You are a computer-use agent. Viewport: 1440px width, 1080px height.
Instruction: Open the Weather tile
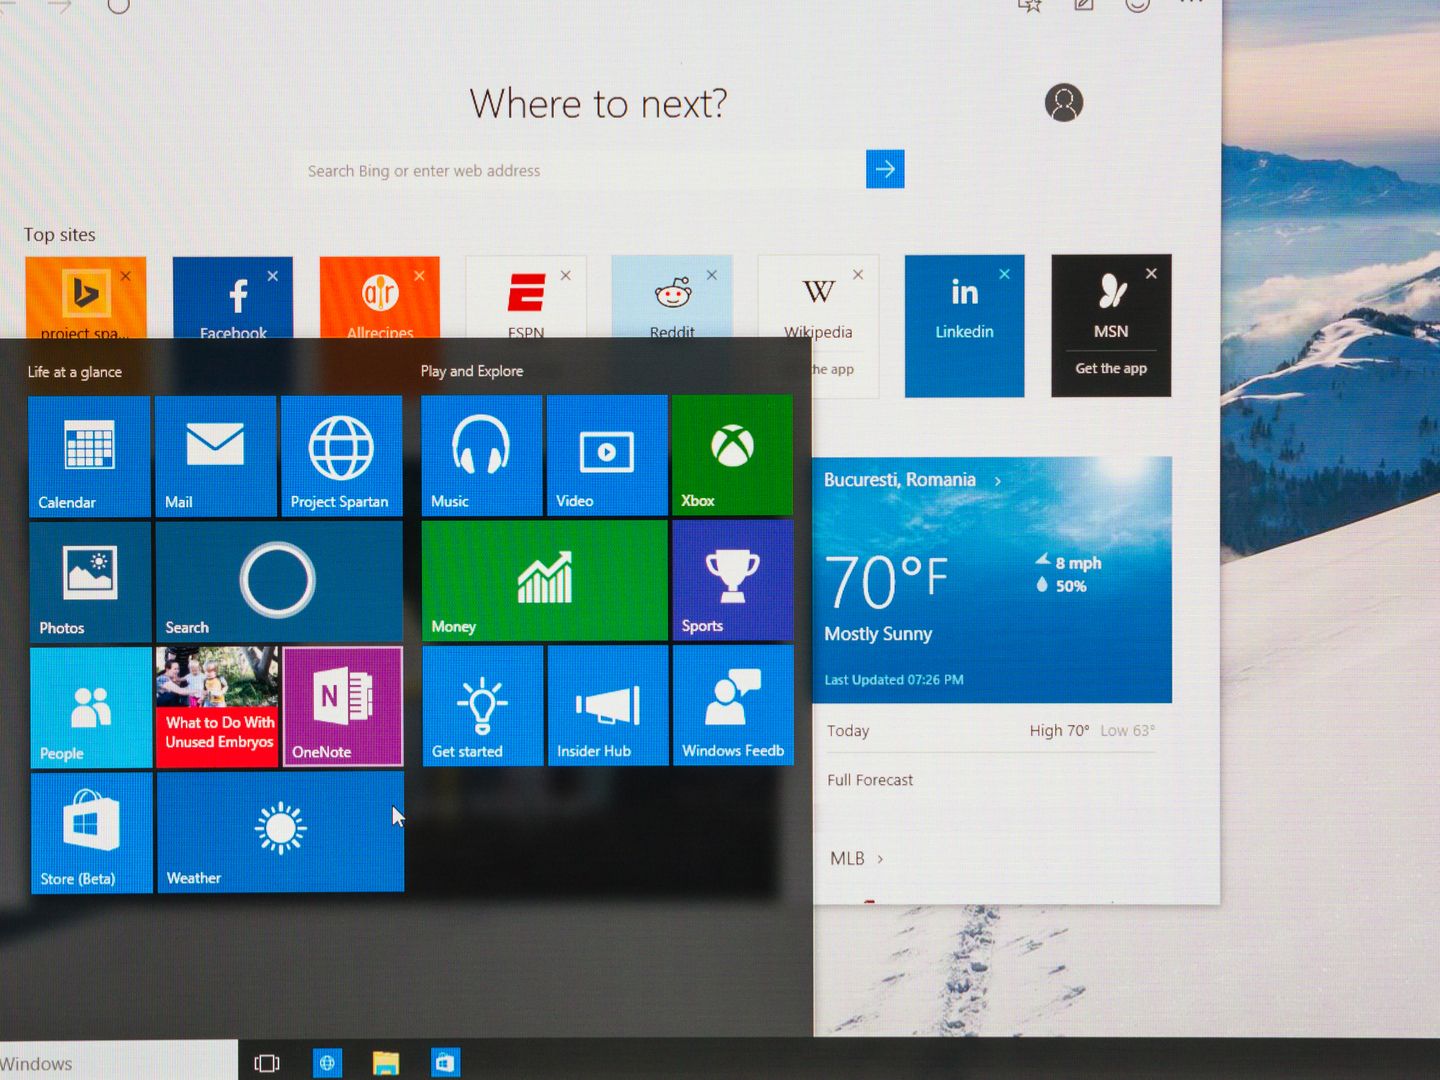click(x=281, y=832)
